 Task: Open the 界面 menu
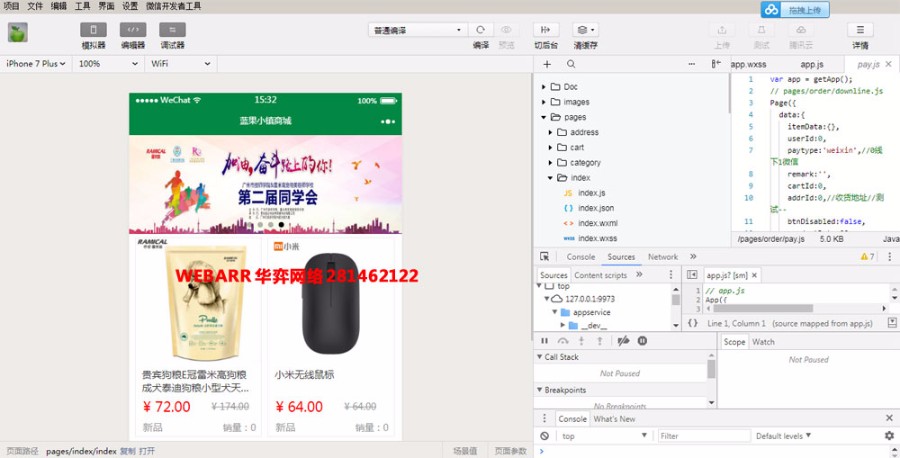tap(106, 6)
